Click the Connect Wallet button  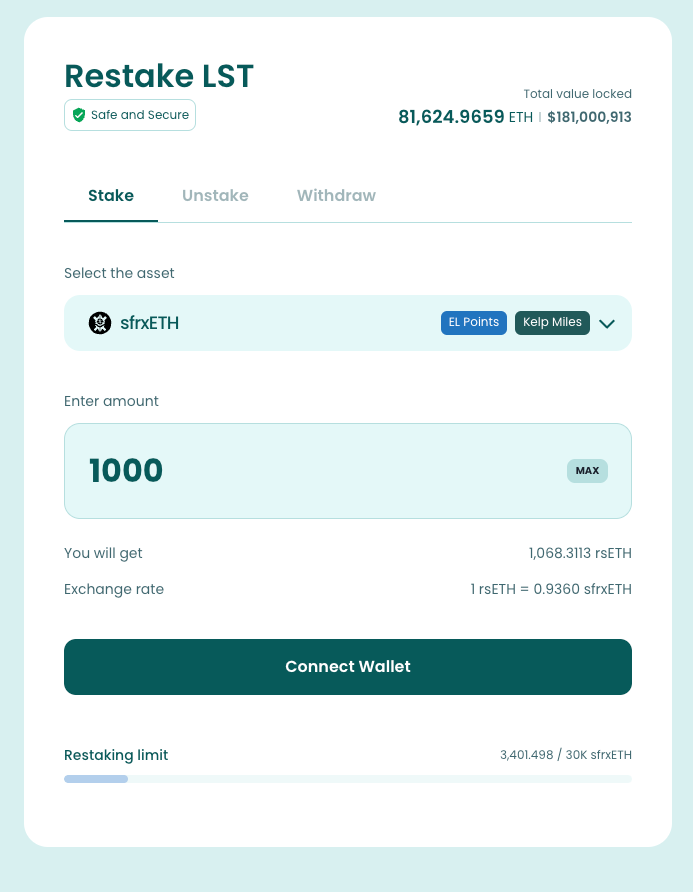point(348,667)
